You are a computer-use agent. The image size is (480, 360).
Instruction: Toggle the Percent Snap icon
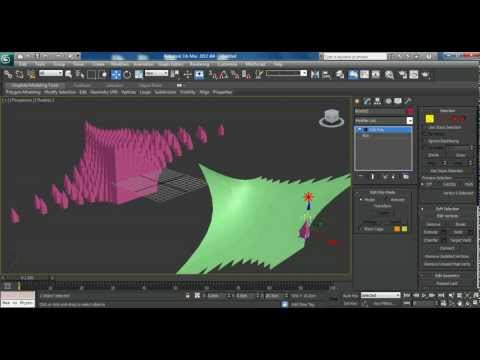[235, 74]
